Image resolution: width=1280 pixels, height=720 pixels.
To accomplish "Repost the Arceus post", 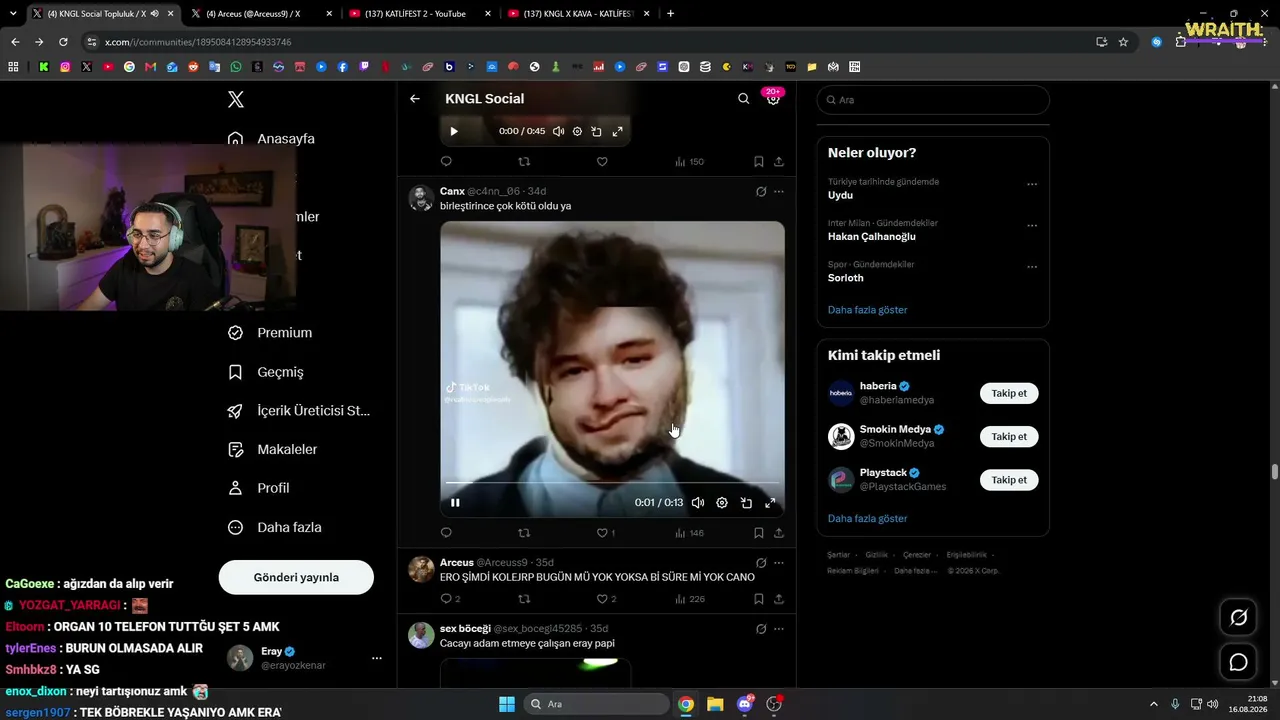I will 524,599.
